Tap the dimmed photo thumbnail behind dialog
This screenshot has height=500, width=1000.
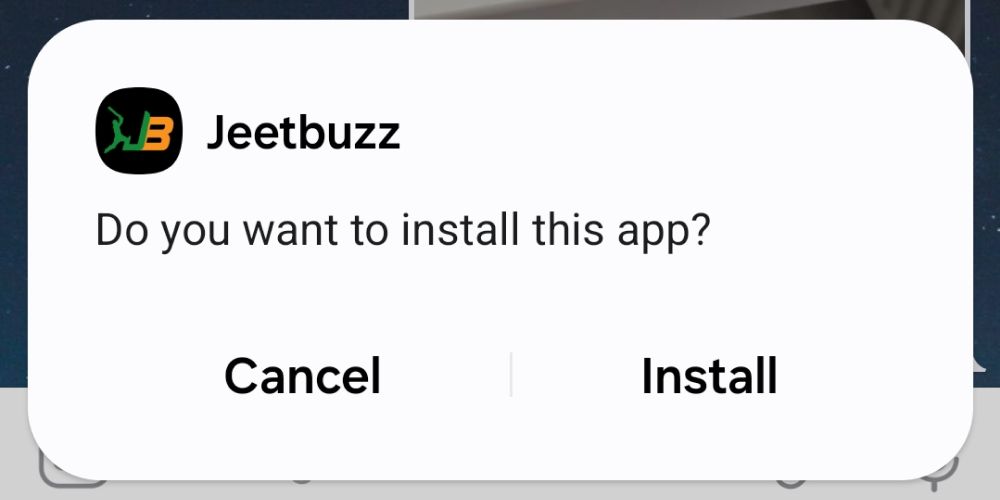pyautogui.click(x=689, y=10)
